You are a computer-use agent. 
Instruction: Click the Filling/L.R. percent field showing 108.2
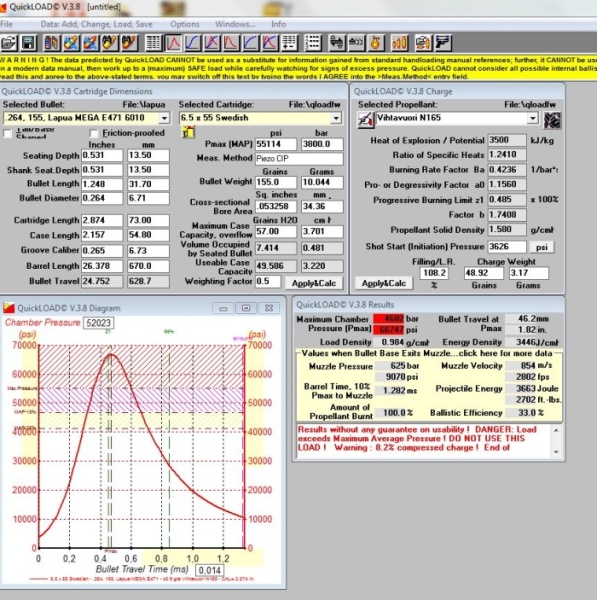[x=434, y=273]
